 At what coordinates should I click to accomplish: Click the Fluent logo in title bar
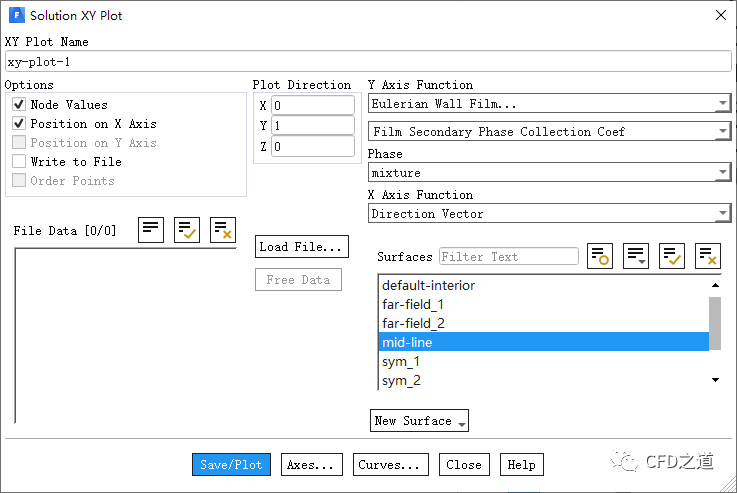(16, 15)
